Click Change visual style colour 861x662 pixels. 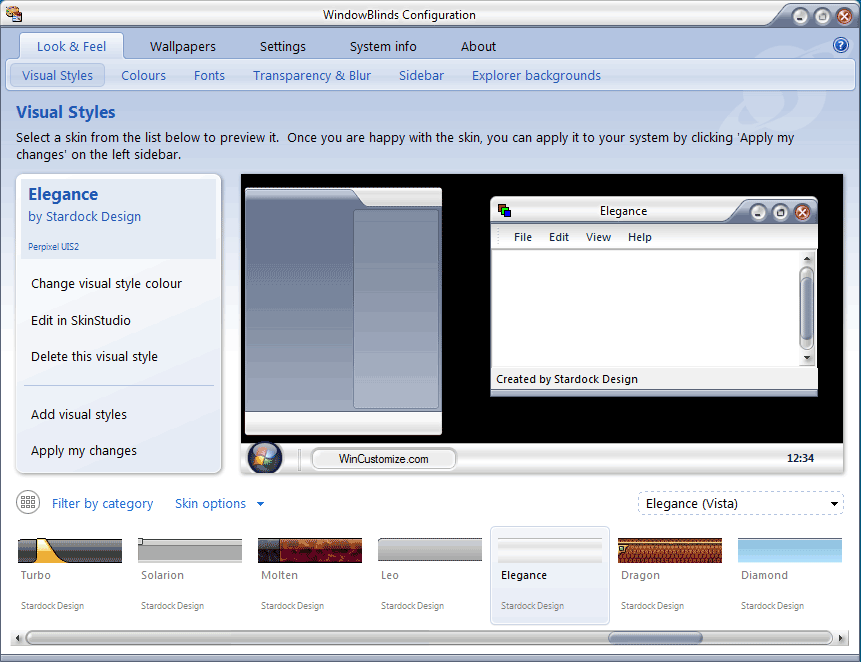click(106, 284)
